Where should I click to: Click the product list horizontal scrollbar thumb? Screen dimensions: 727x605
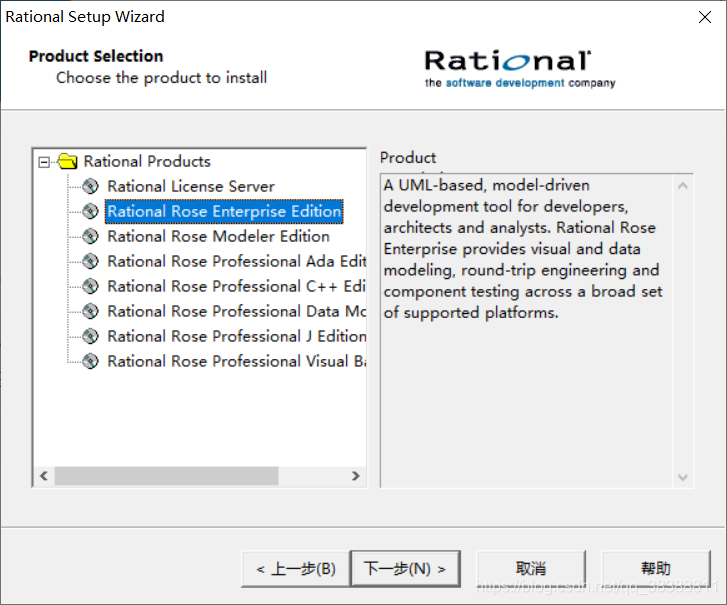166,476
